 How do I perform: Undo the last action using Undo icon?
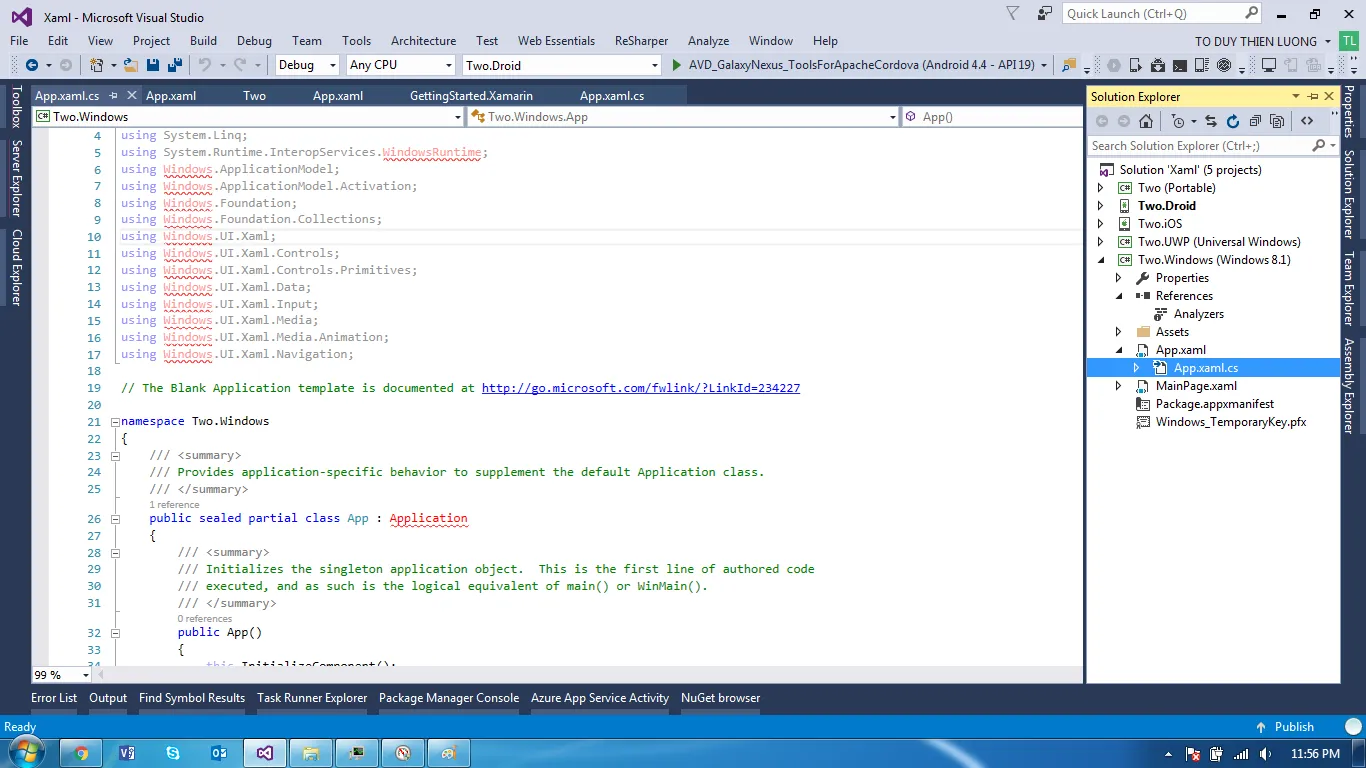point(205,65)
